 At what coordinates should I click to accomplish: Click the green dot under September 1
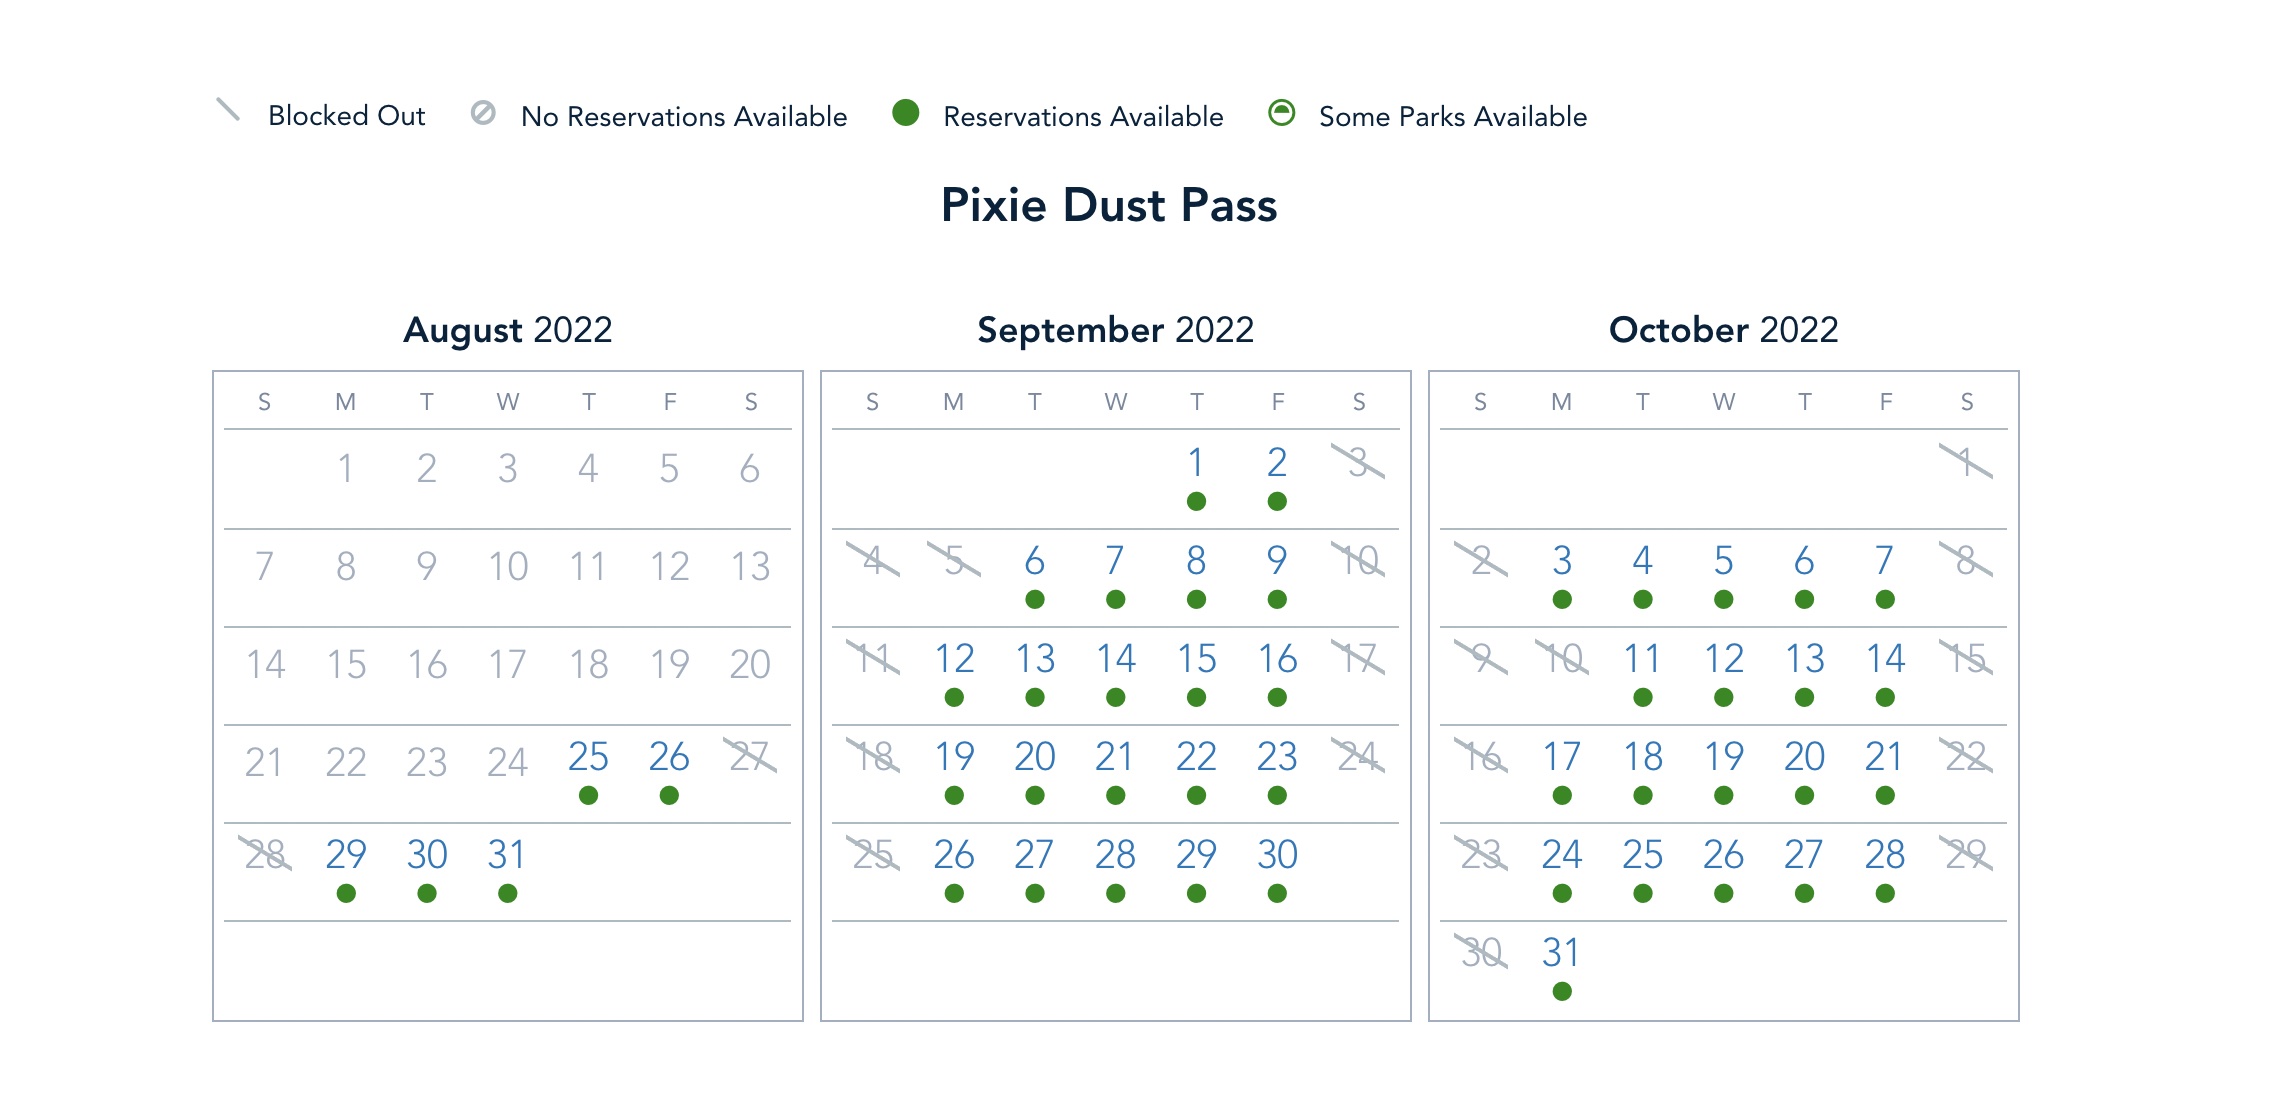click(x=1196, y=502)
